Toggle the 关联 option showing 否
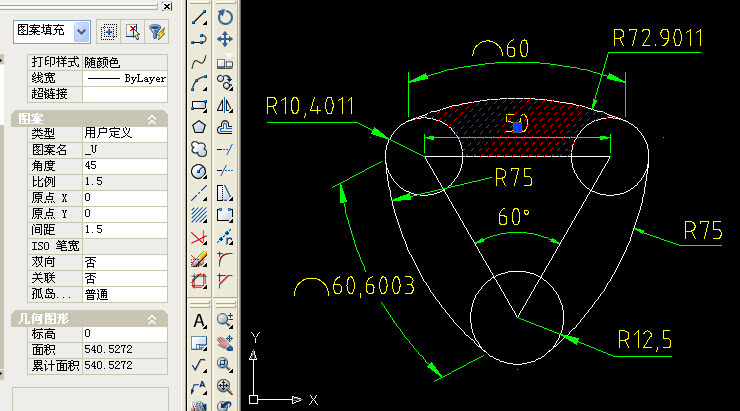Screen dimensions: 740x411 (125, 278)
